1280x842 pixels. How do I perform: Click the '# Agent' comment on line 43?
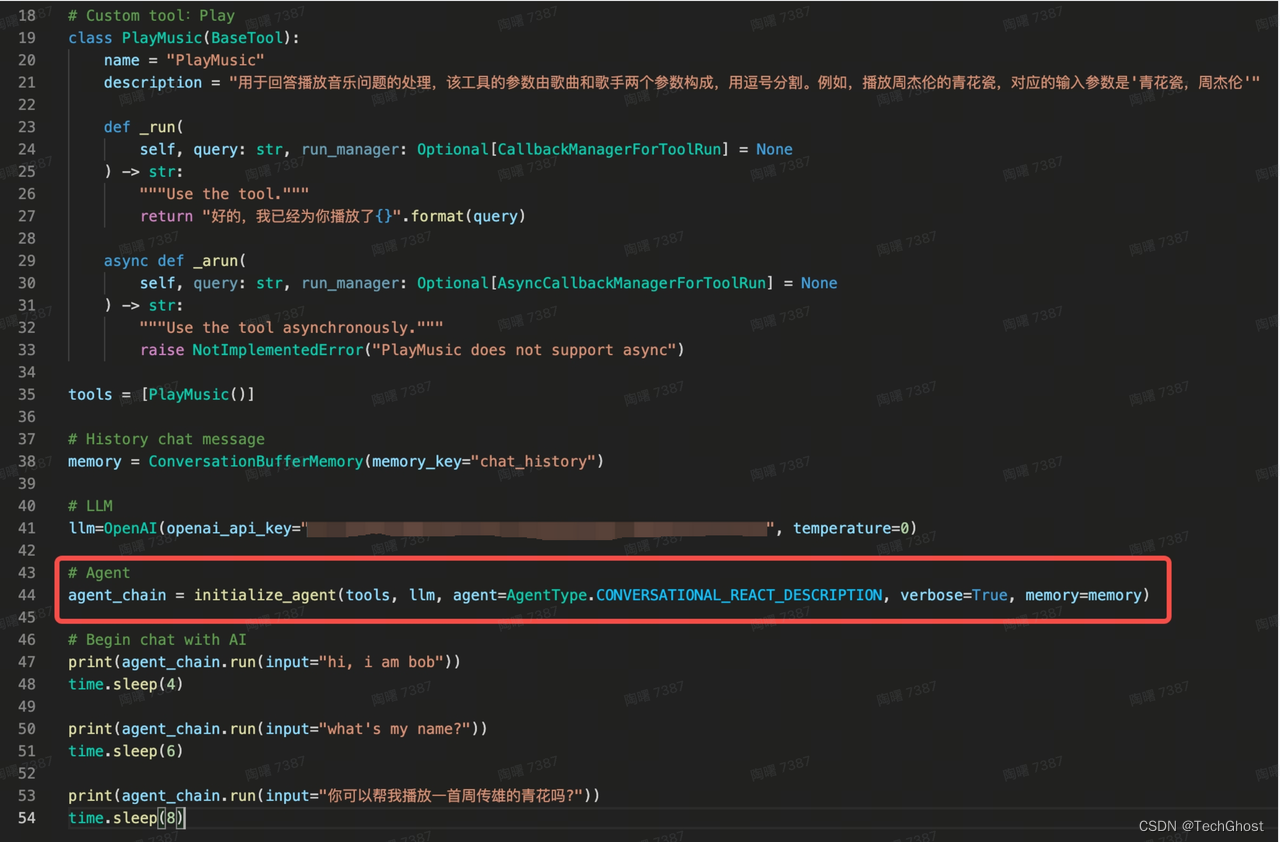point(99,573)
